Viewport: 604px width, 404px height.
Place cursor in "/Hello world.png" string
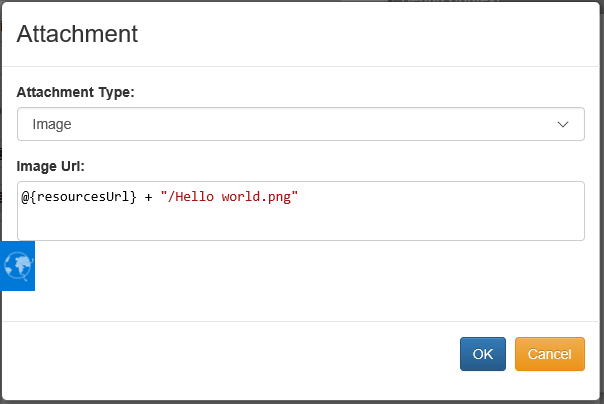[x=229, y=197]
